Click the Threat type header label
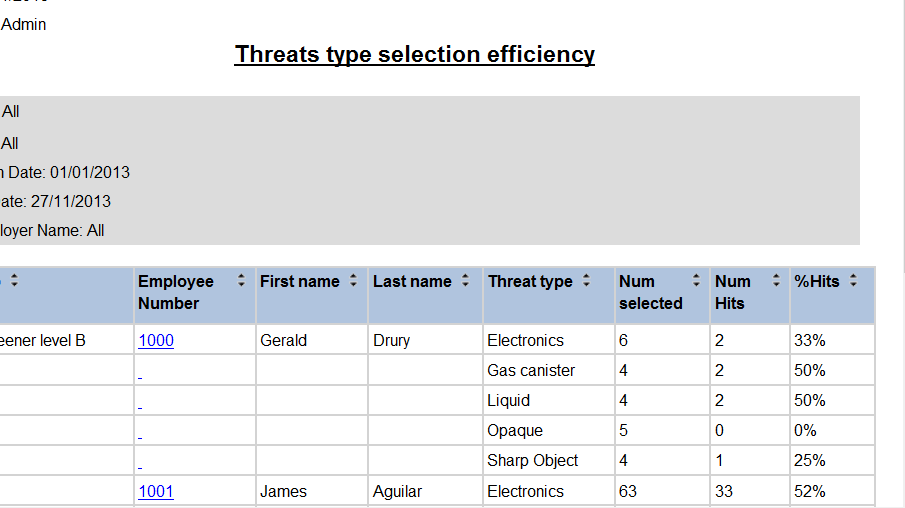Image resolution: width=905 pixels, height=508 pixels. pyautogui.click(x=530, y=282)
